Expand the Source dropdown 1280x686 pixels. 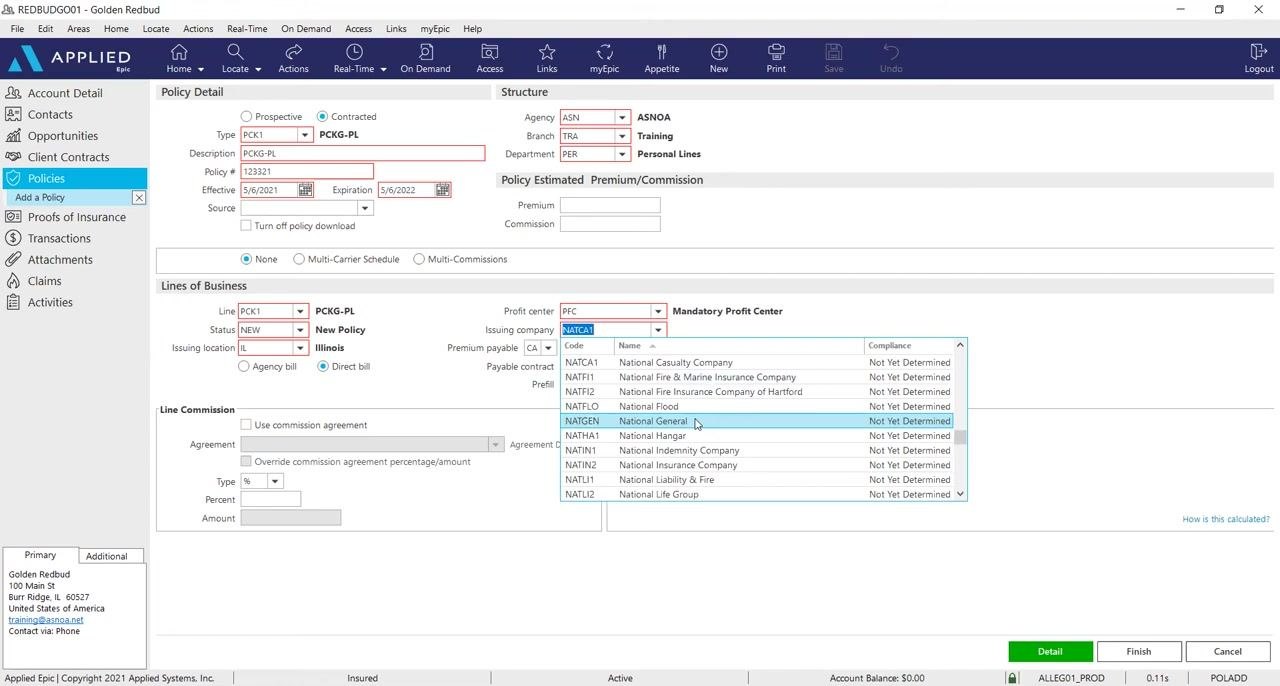pyautogui.click(x=365, y=208)
